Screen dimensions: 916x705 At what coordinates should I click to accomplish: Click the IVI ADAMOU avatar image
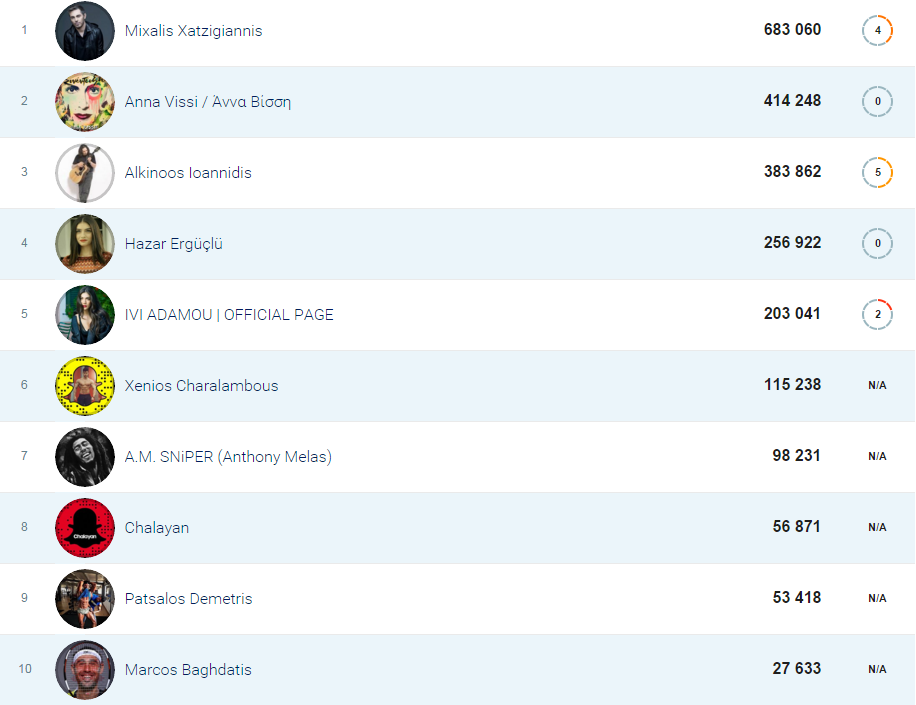coord(85,315)
